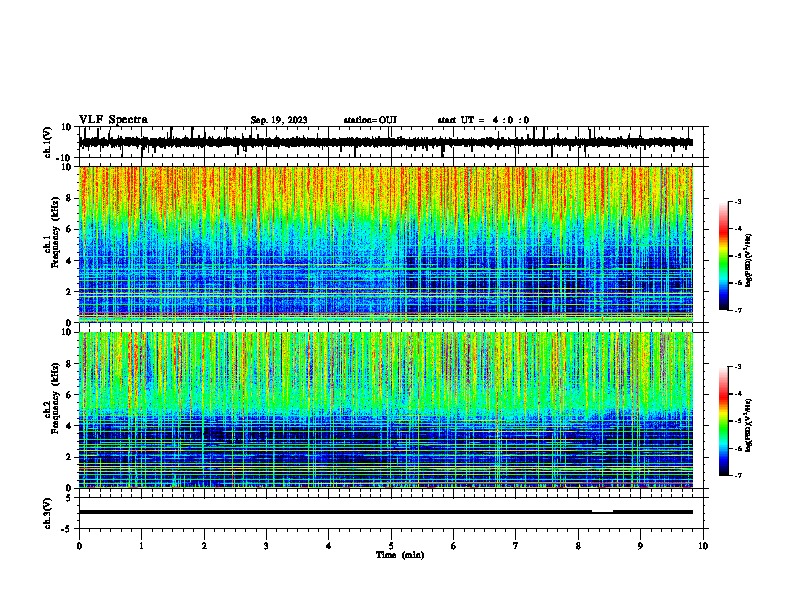Viewport: 792px width, 612px height.
Task: Click time axis tick label '0'
Action: 79,546
